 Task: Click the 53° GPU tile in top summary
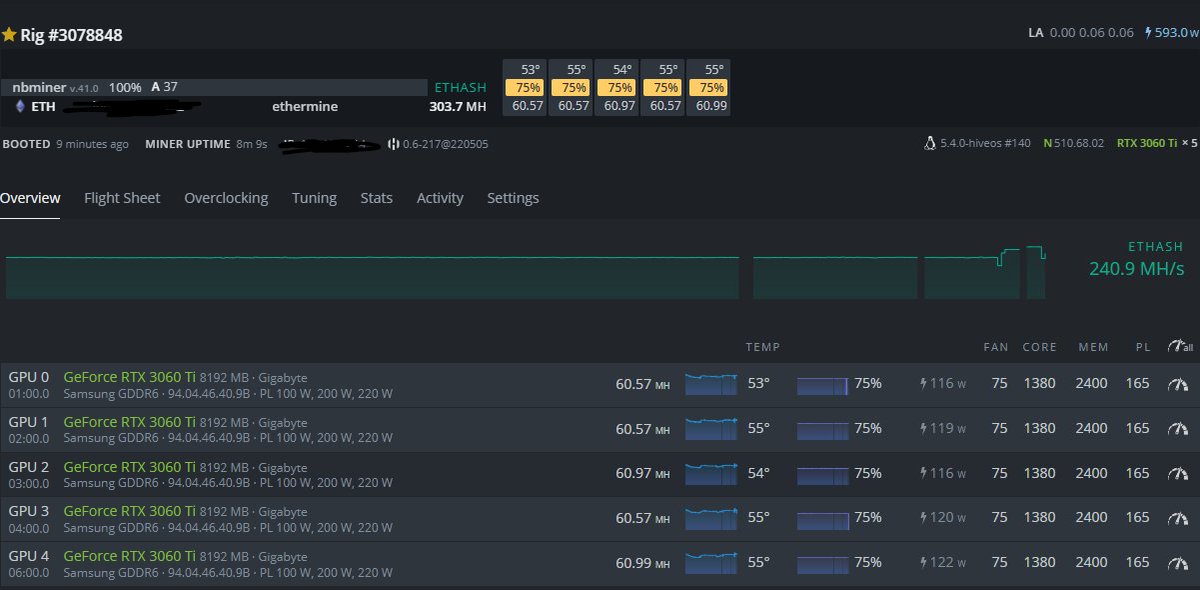click(526, 88)
